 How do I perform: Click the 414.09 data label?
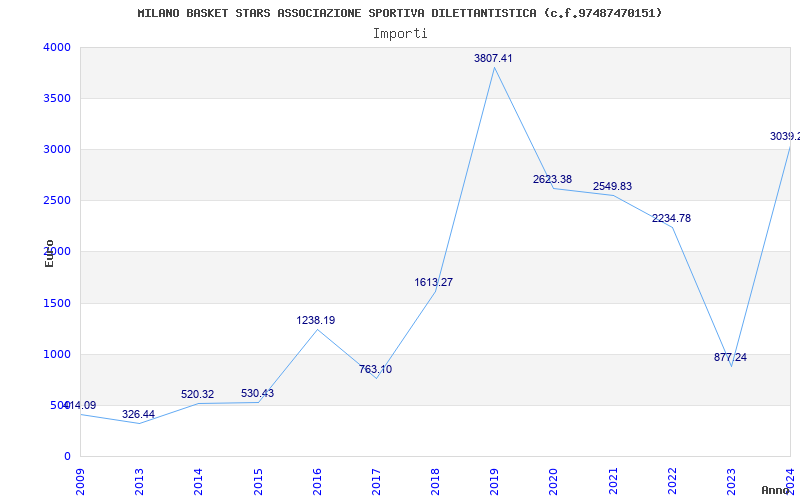pyautogui.click(x=80, y=405)
